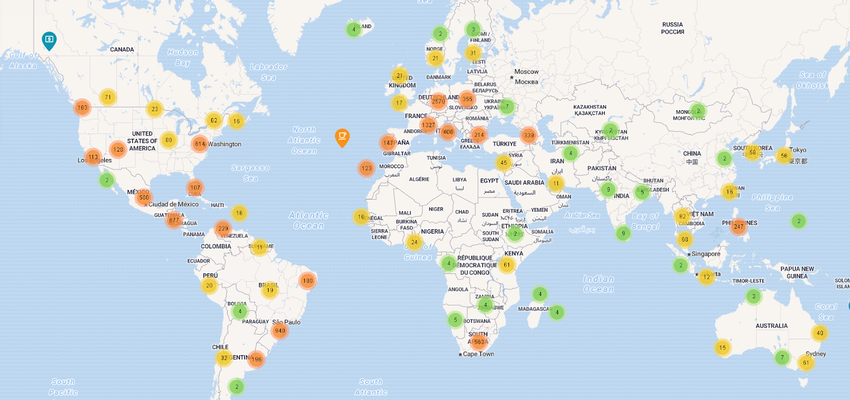850x400 pixels.
Task: Open the 89 cluster in central USA
Action: click(x=169, y=140)
